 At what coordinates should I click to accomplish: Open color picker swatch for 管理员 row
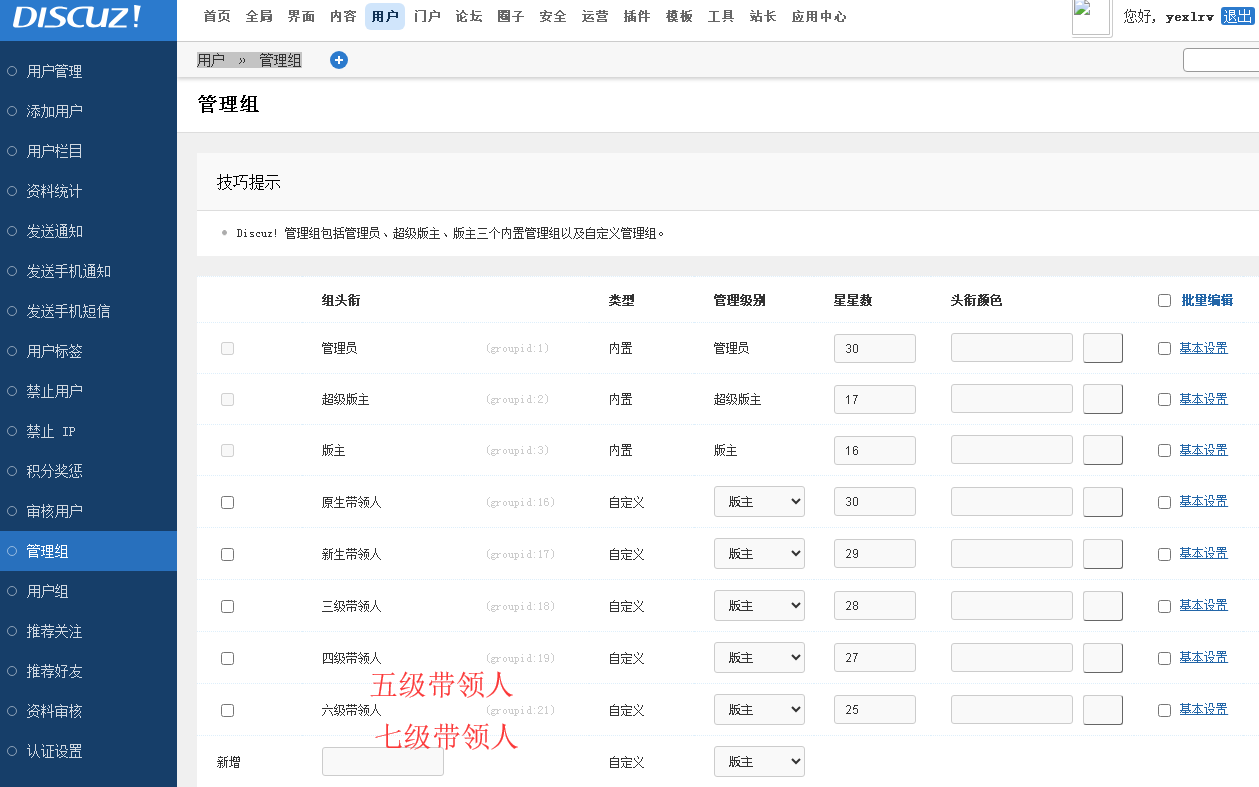pyautogui.click(x=1102, y=348)
